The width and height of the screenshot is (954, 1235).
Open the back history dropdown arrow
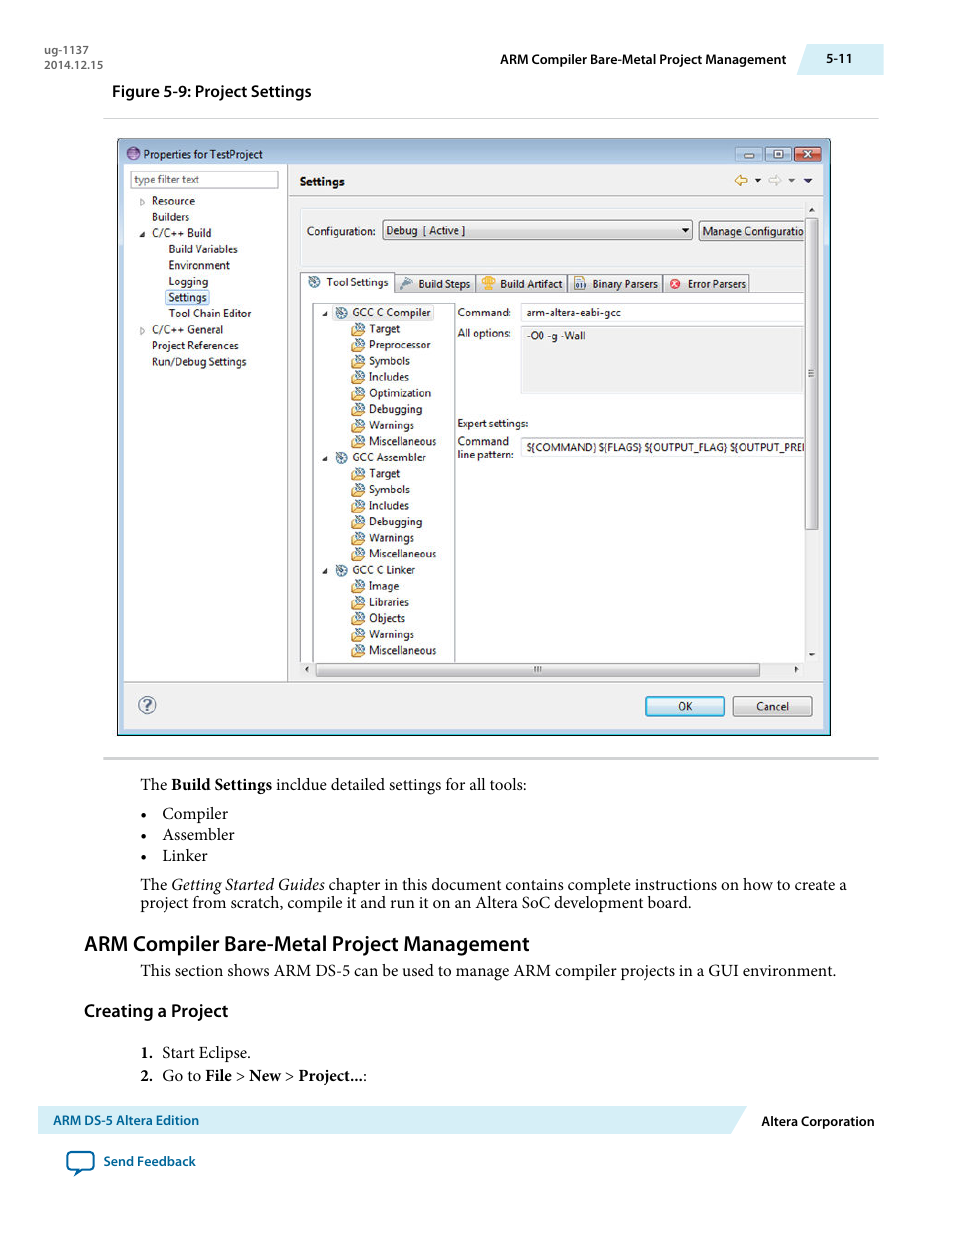[758, 181]
